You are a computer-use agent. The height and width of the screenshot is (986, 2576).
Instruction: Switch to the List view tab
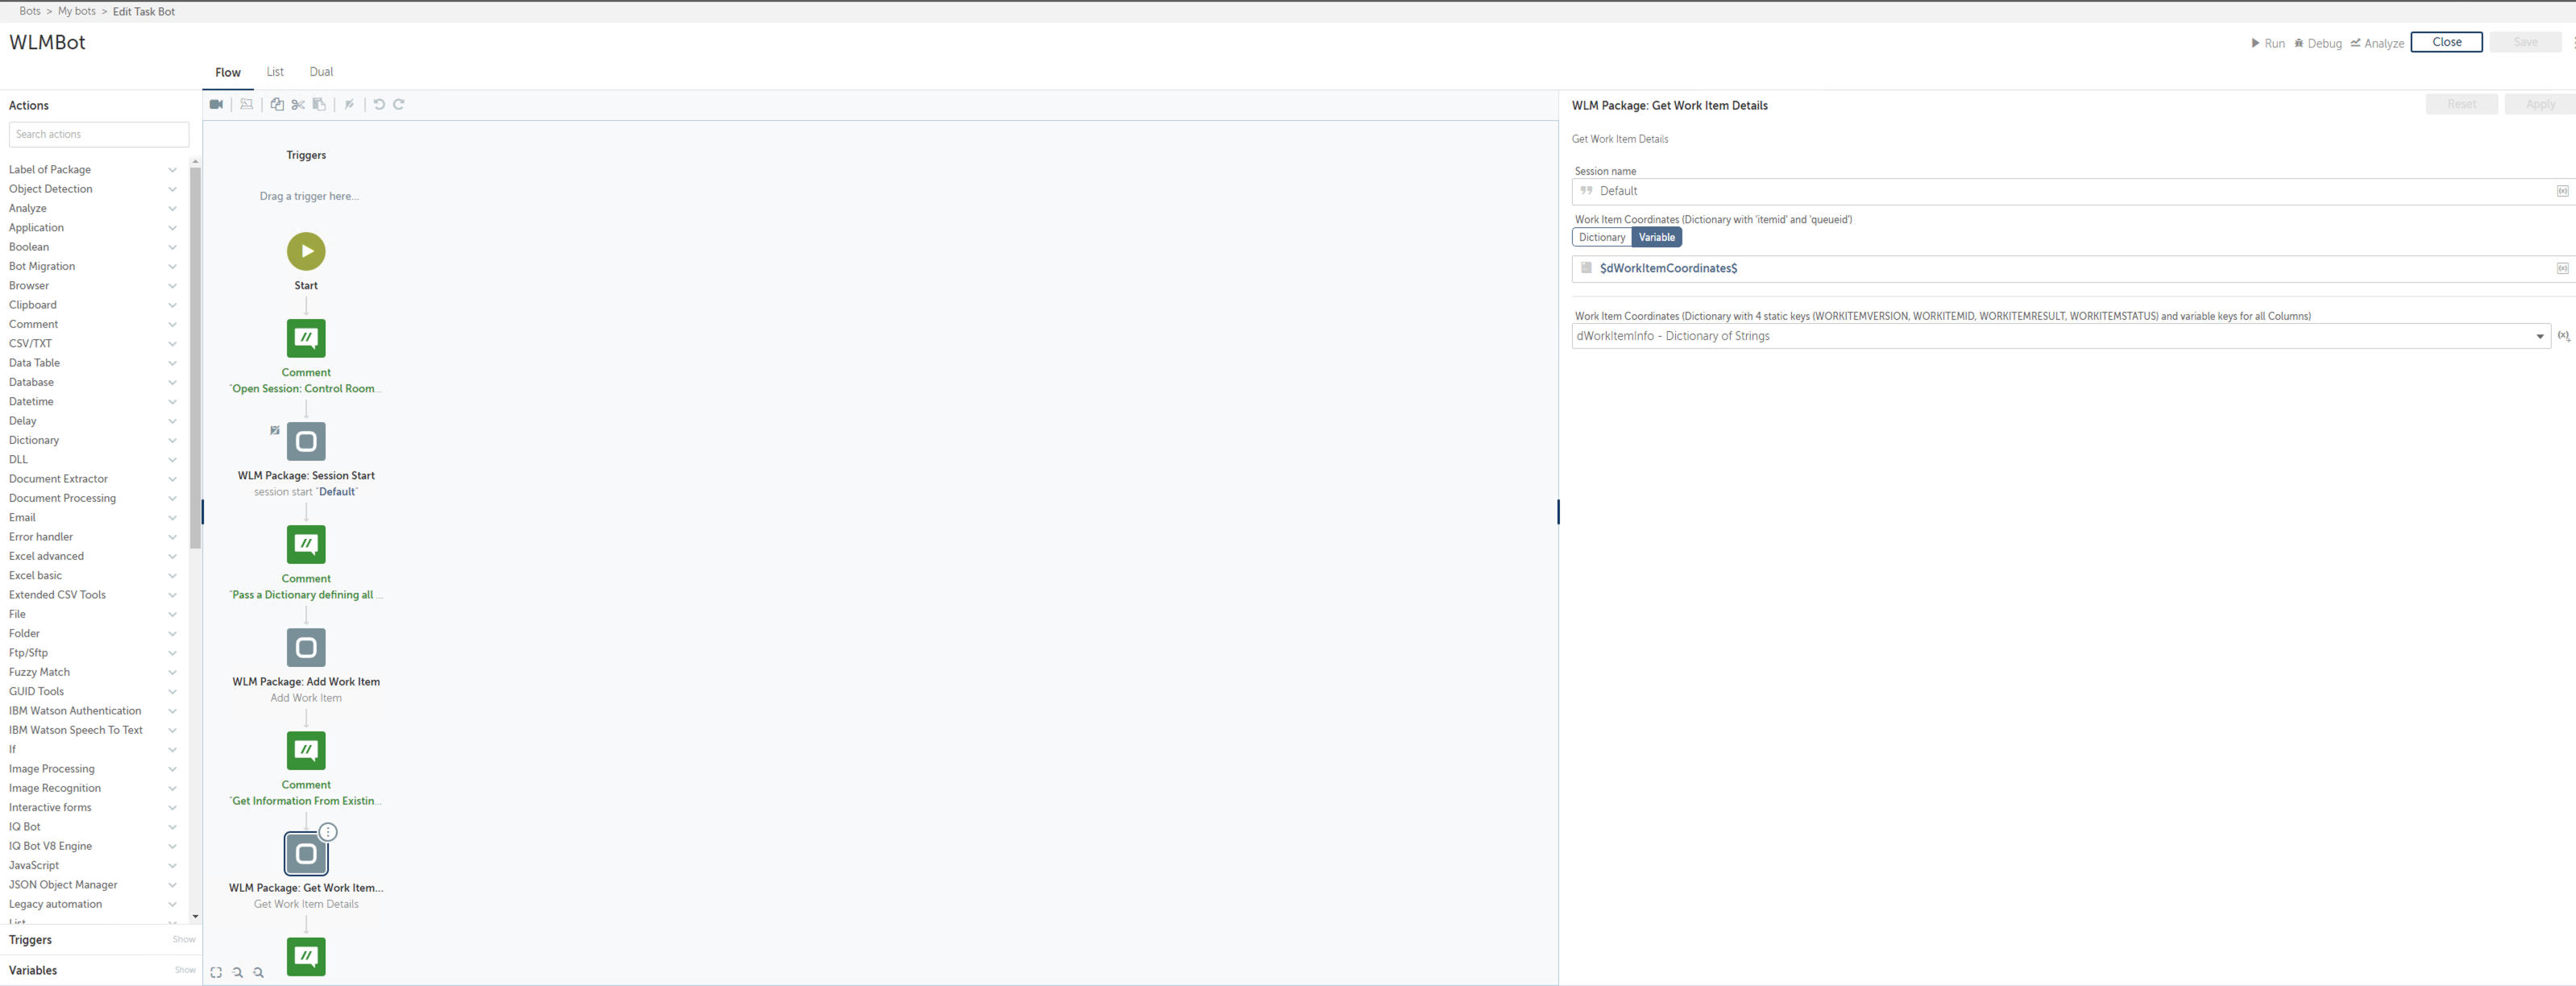click(x=275, y=72)
